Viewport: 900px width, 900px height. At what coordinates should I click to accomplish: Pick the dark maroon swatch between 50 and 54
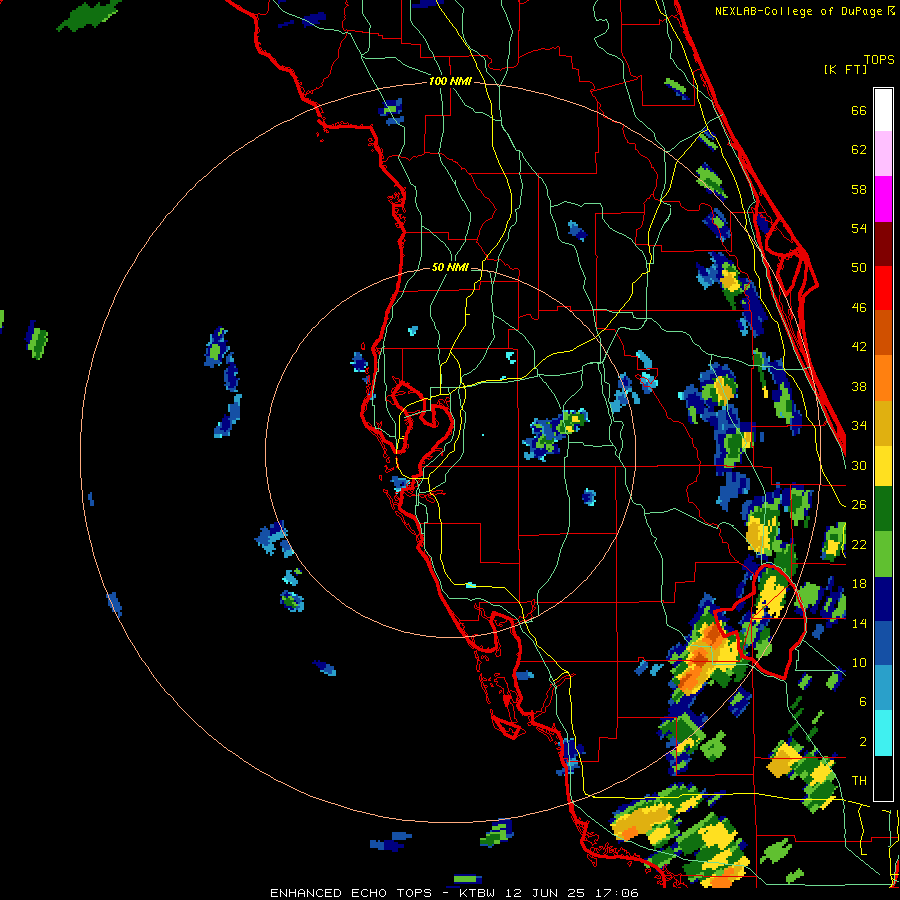point(883,243)
